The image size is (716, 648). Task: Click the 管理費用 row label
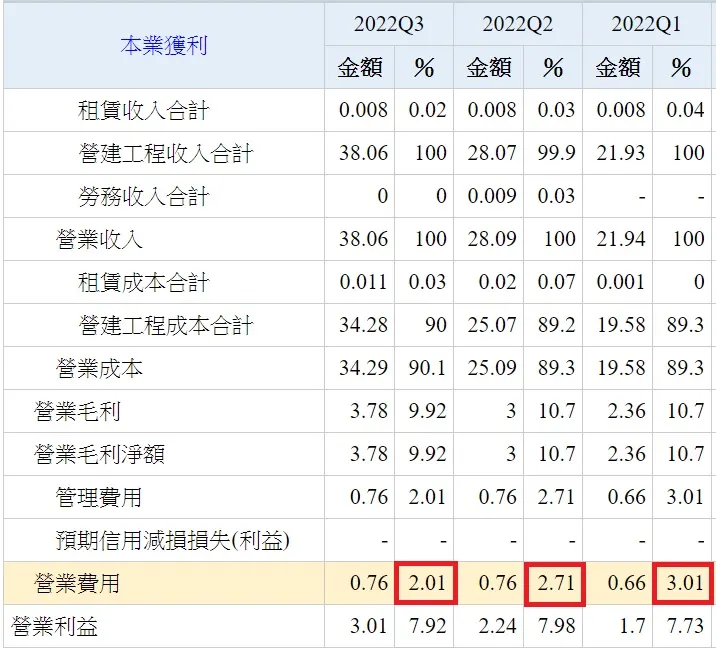99,497
